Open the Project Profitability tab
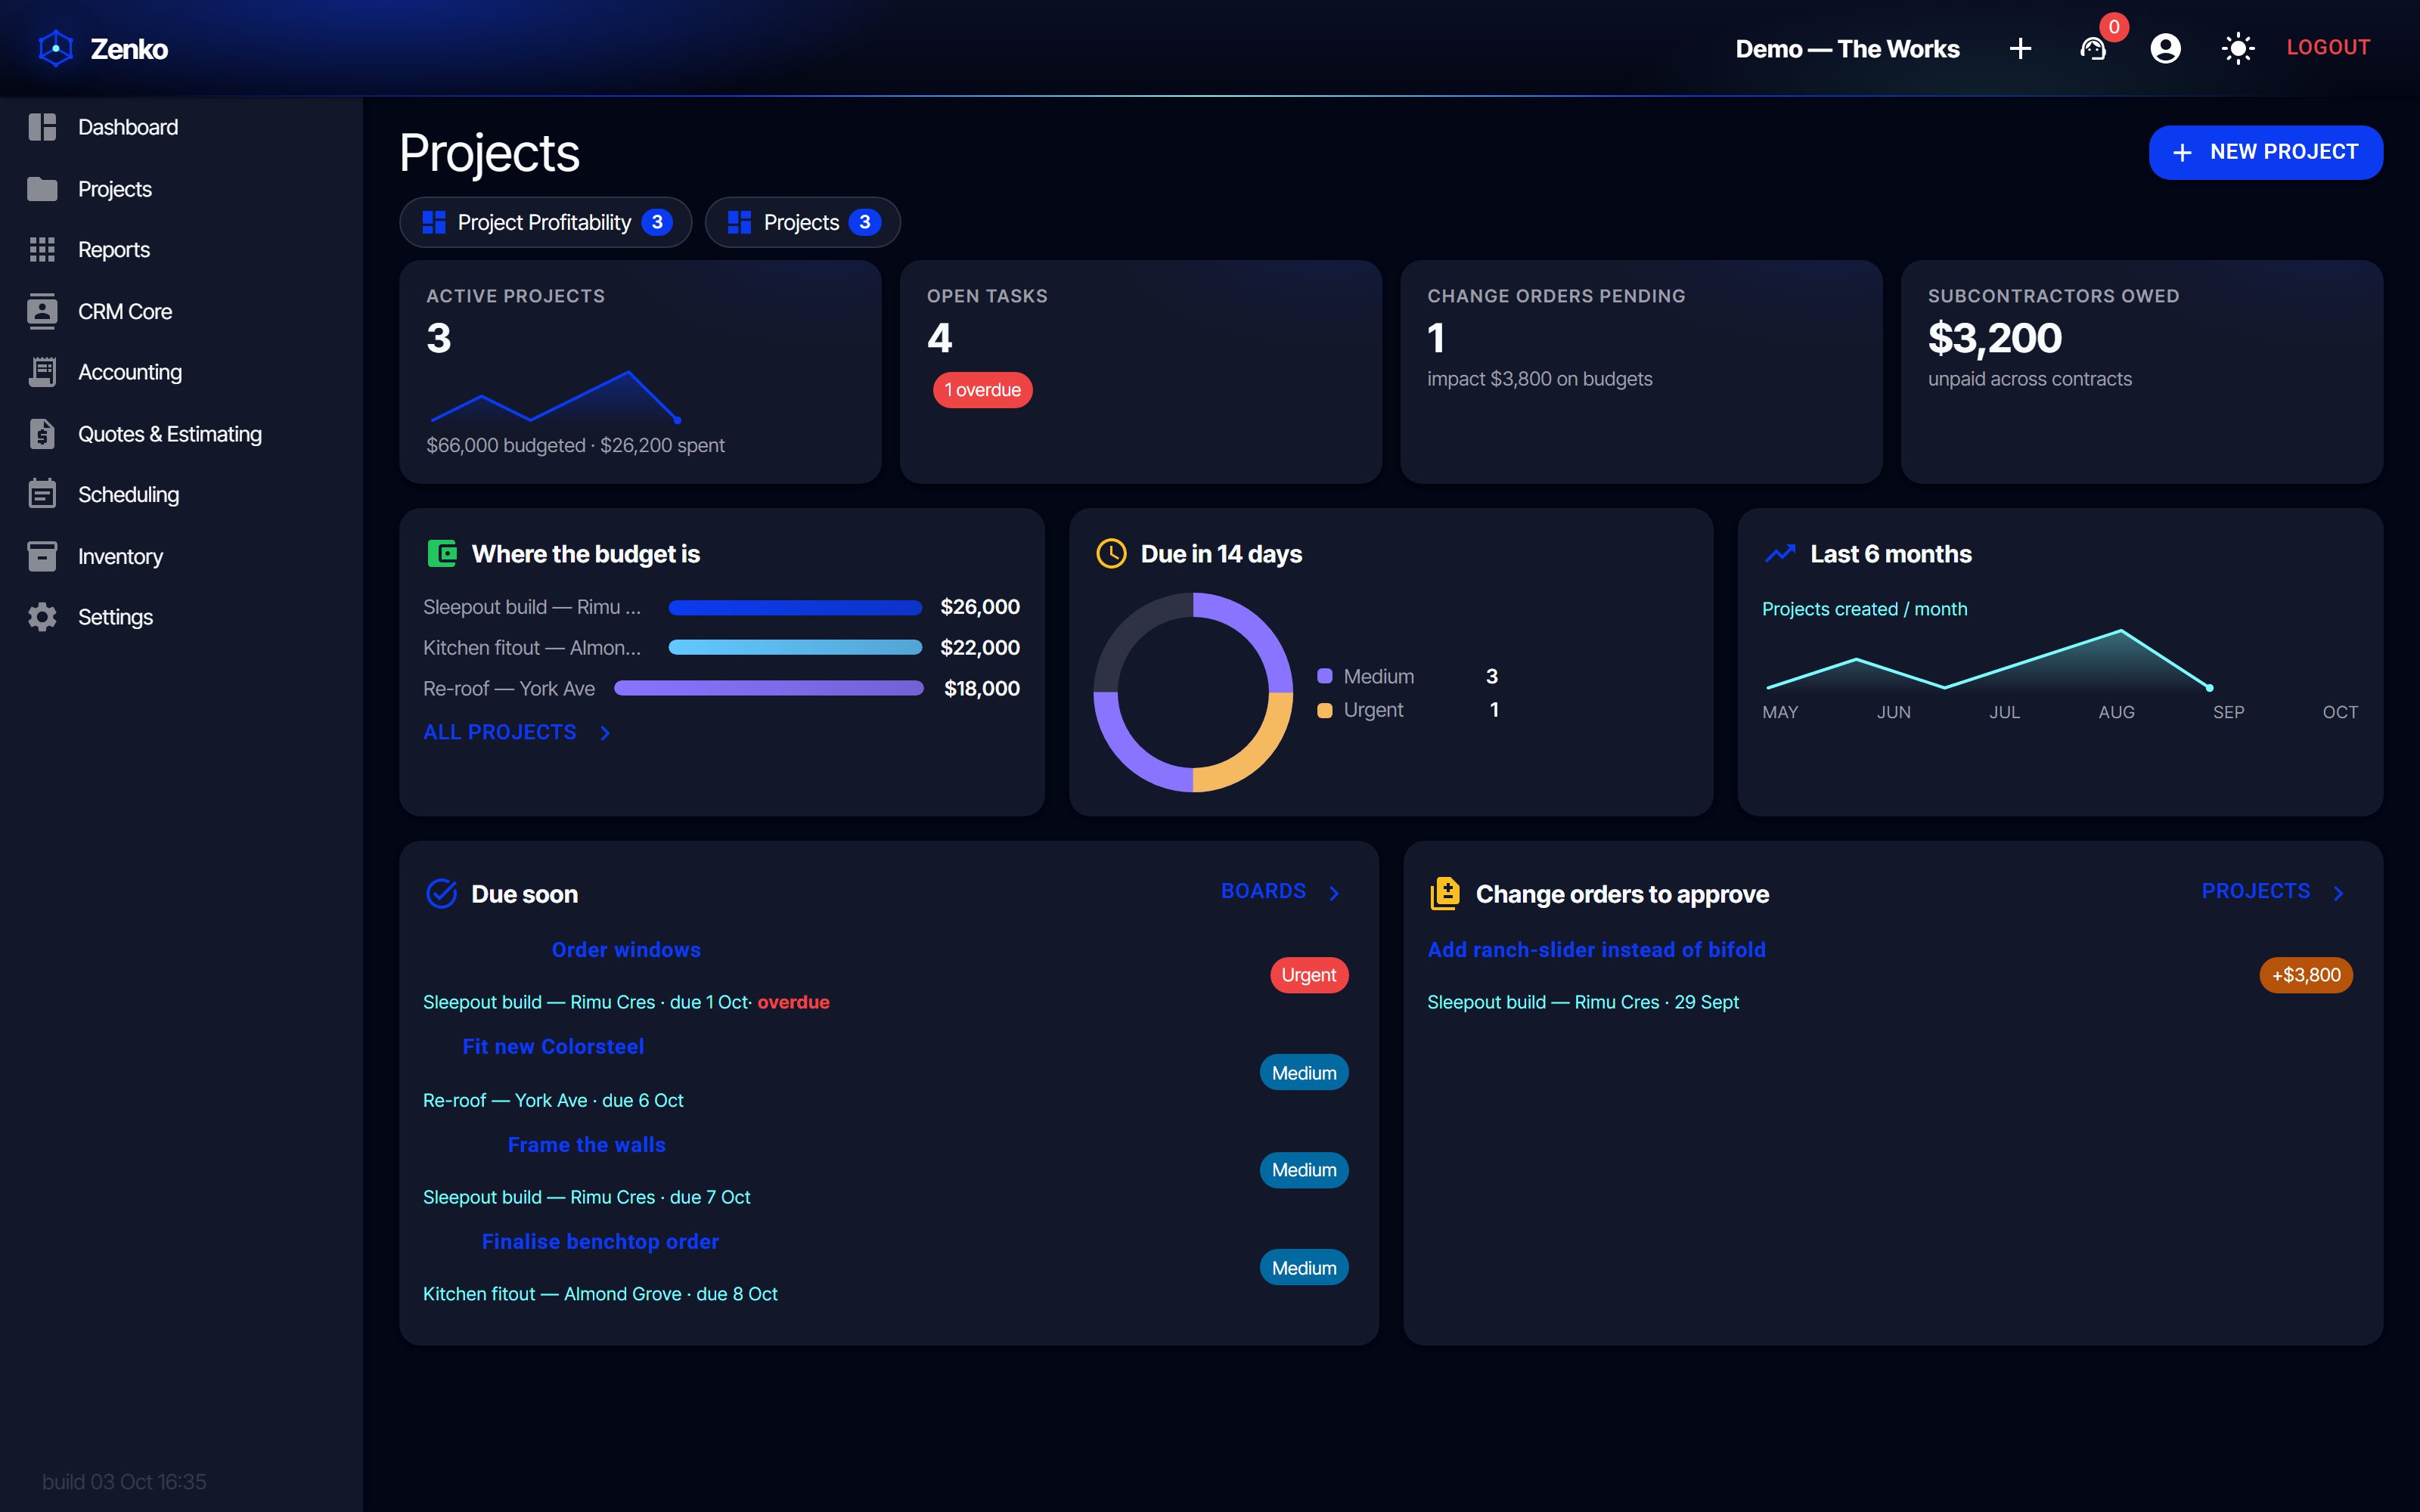Viewport: 2420px width, 1512px height. 546,222
